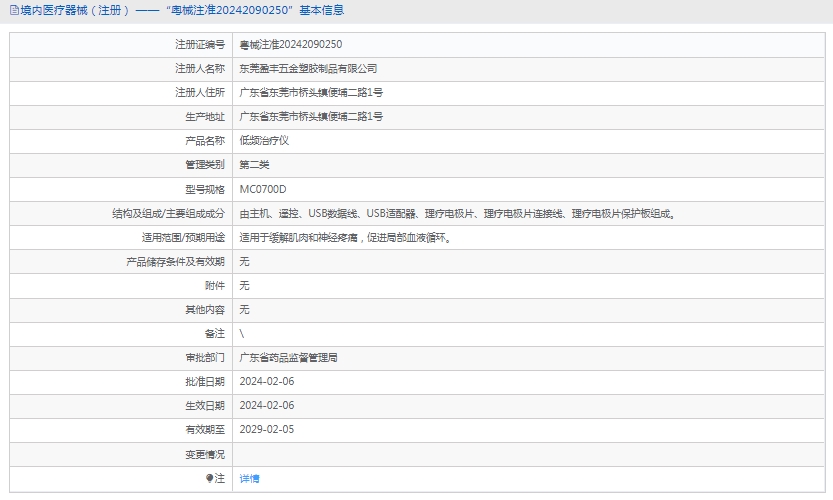Click the intended use text 适用于缓解肌肉和神经疼痛
The image size is (833, 500).
click(x=346, y=238)
